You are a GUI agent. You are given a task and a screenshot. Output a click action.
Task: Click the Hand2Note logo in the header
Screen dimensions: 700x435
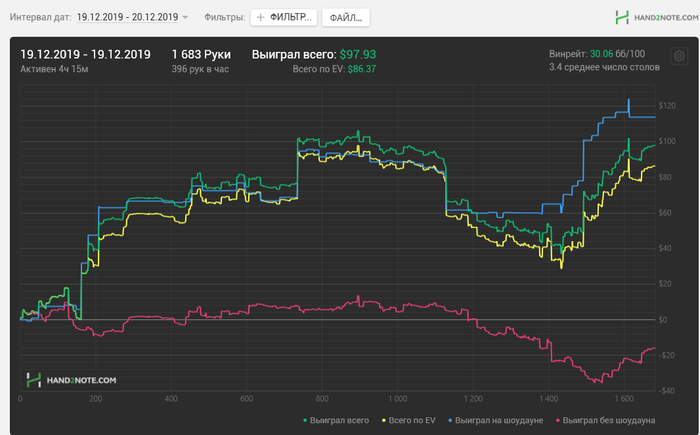[656, 17]
